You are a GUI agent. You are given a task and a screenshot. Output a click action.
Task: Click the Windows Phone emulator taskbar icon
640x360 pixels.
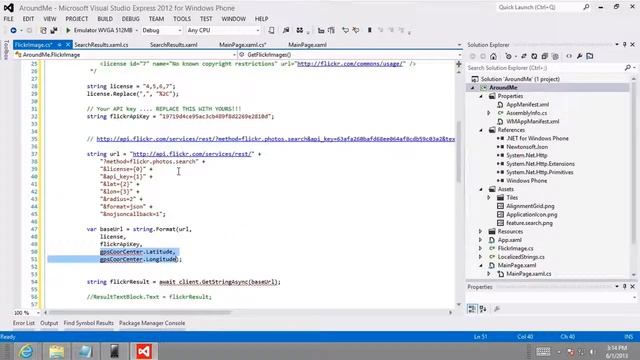114,351
